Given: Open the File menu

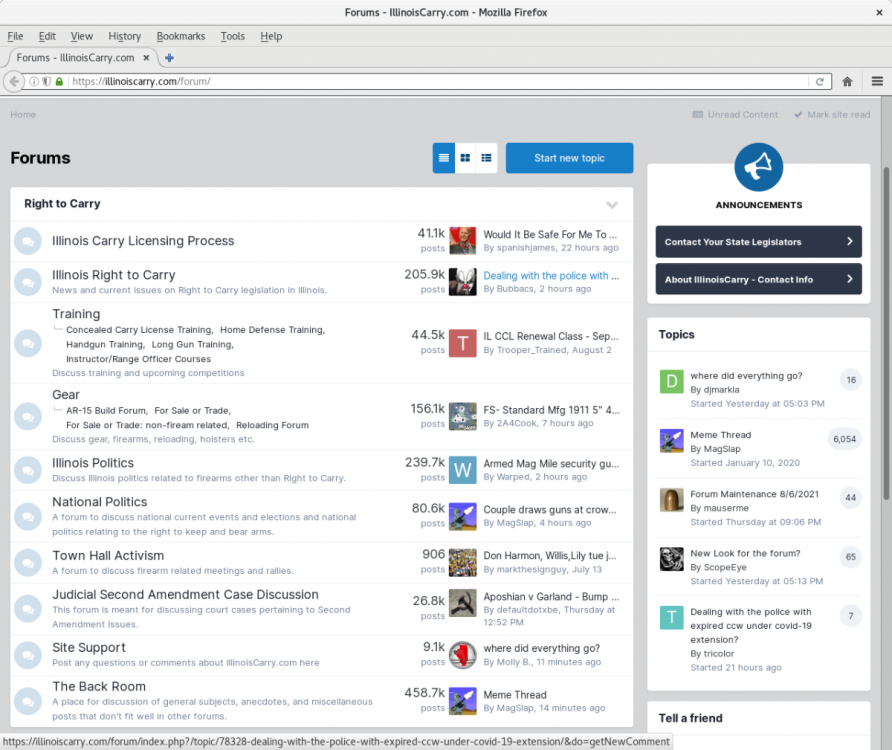Looking at the screenshot, I should pos(15,36).
